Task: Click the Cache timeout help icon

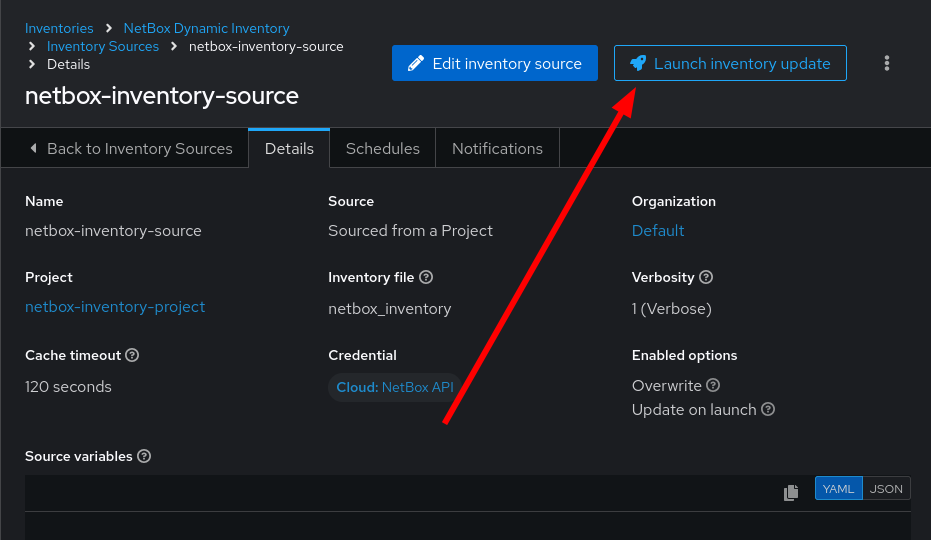Action: coord(132,355)
